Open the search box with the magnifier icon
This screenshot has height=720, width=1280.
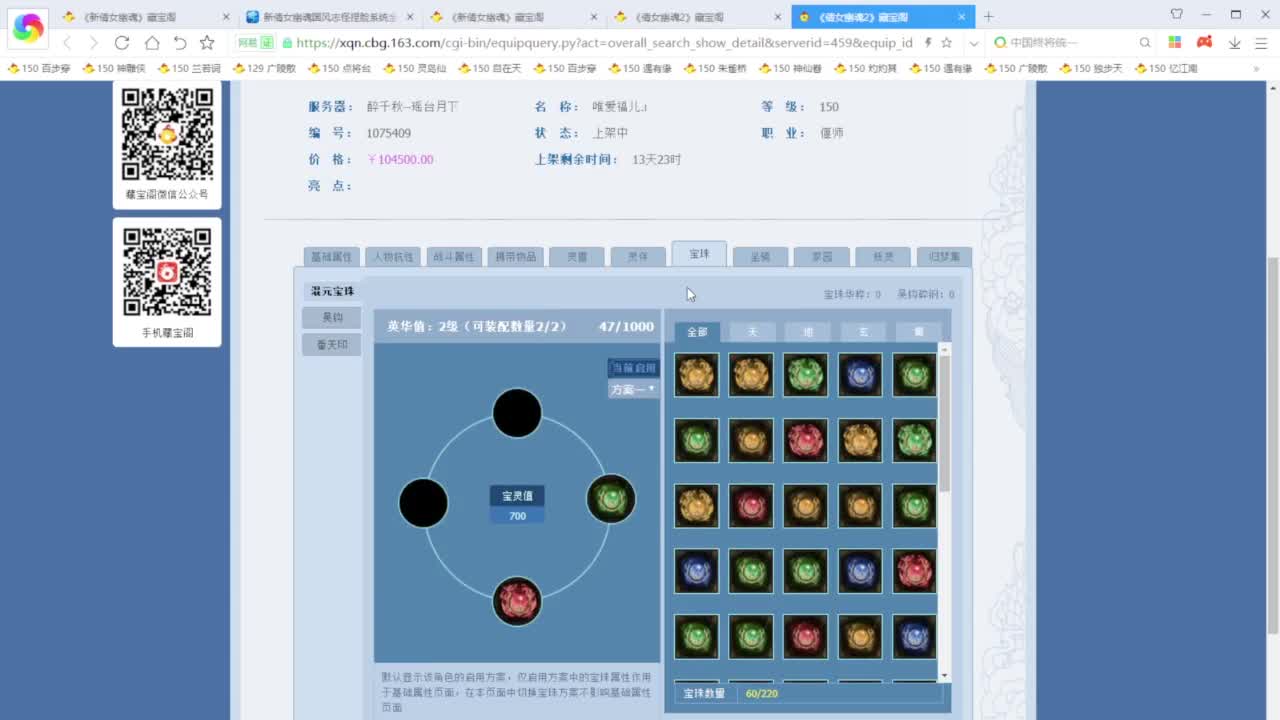click(x=1145, y=43)
